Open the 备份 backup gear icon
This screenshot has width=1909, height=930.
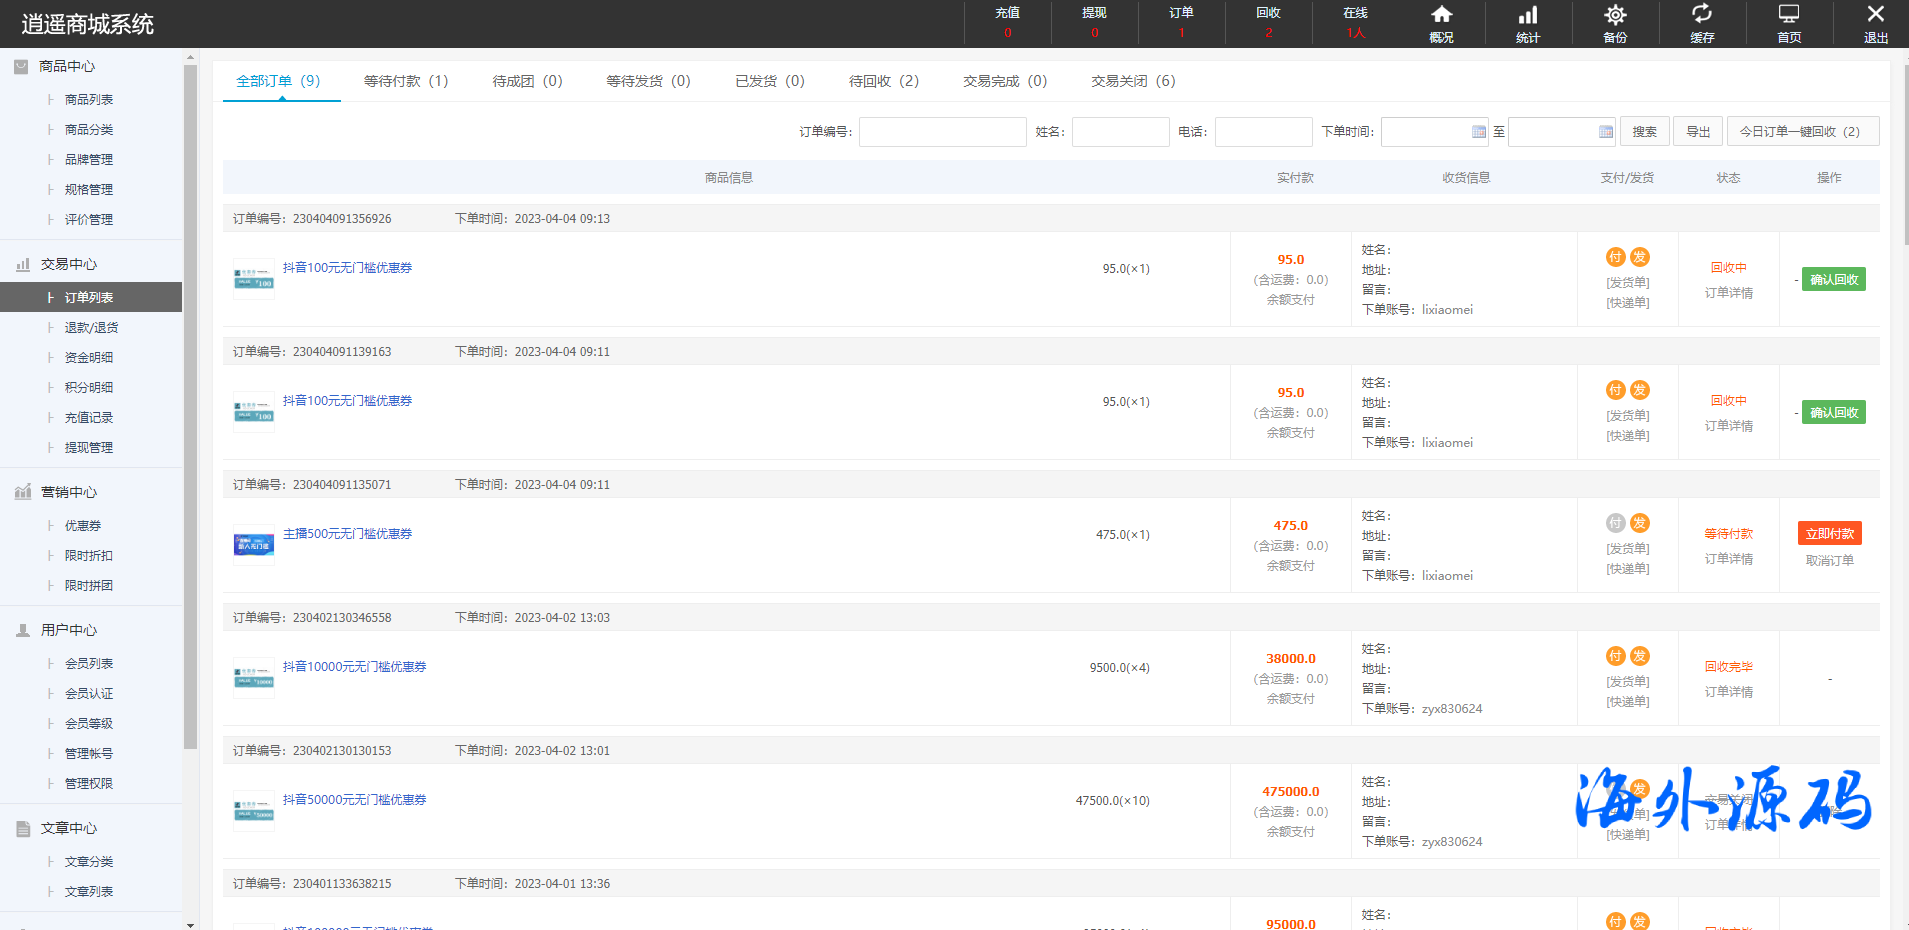tap(1615, 15)
